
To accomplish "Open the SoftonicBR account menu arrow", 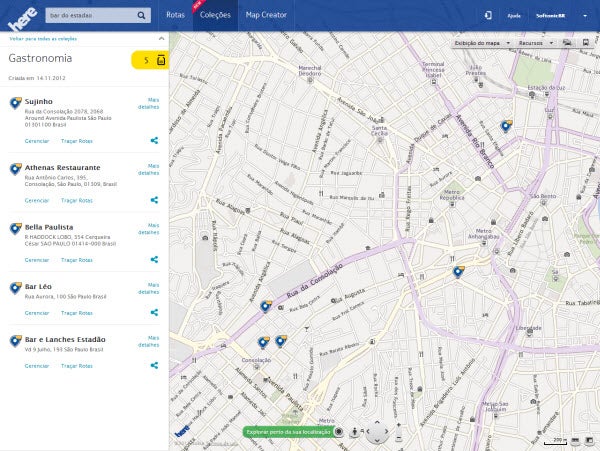I will pos(584,16).
